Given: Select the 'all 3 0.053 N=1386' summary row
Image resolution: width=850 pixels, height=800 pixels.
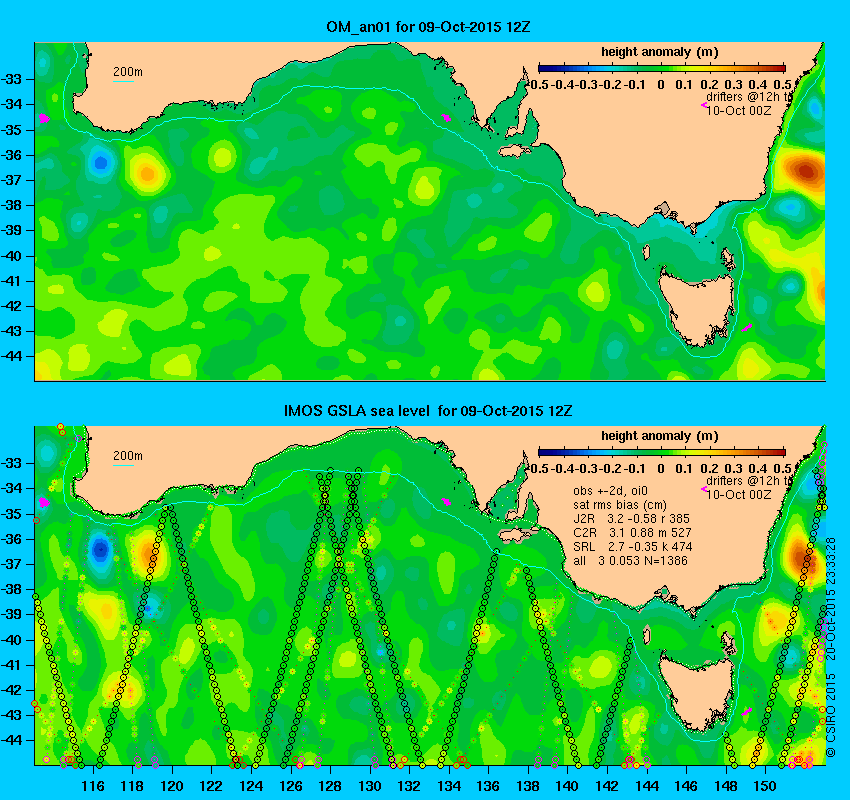Looking at the screenshot, I should click(x=630, y=561).
